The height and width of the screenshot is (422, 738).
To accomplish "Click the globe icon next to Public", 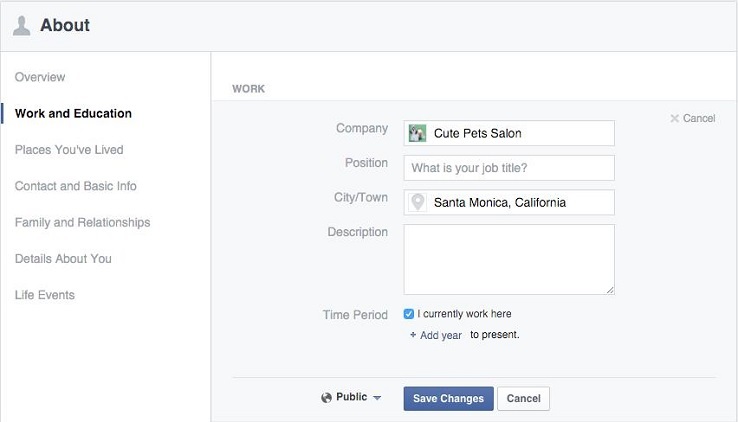I will pos(326,397).
